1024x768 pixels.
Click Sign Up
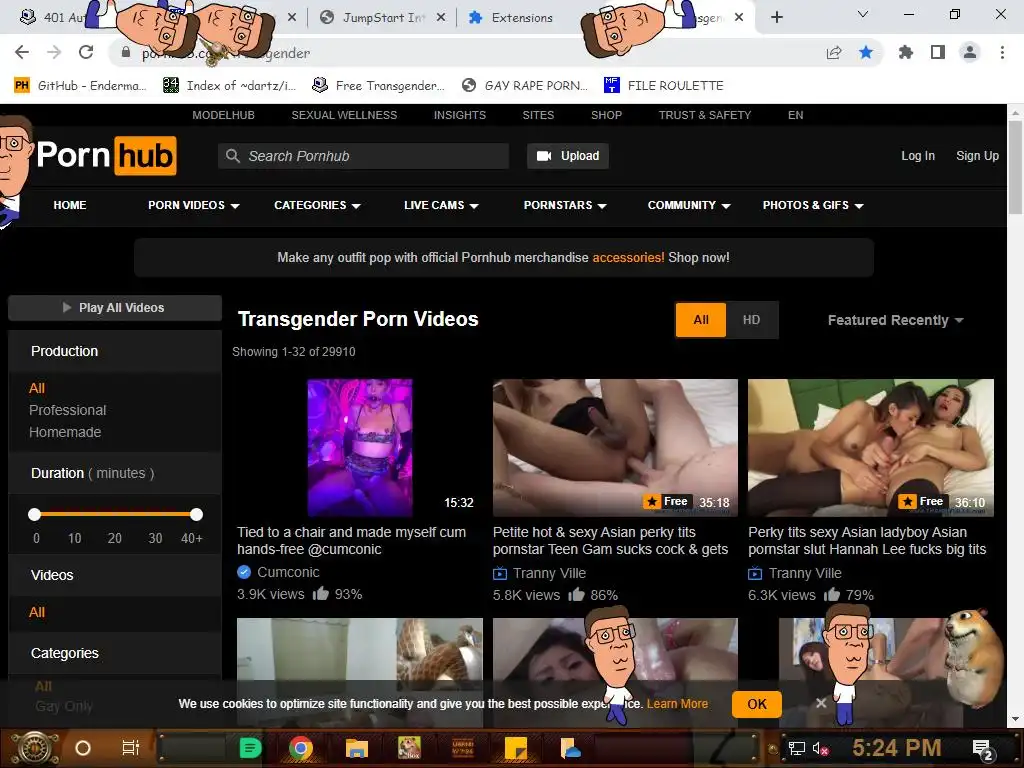coord(977,156)
